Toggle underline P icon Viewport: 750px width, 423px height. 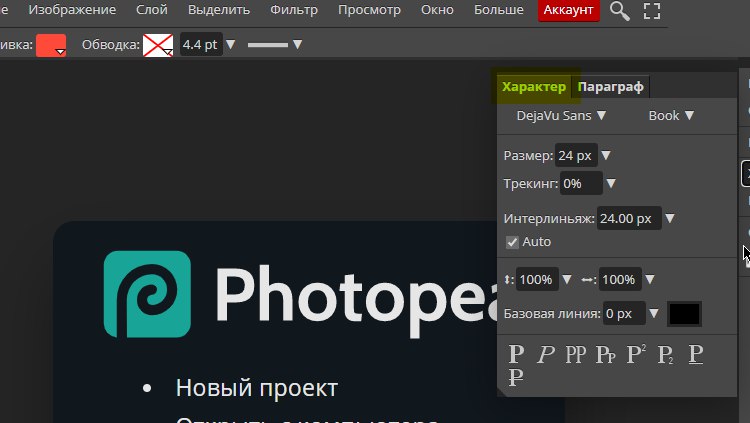point(695,355)
